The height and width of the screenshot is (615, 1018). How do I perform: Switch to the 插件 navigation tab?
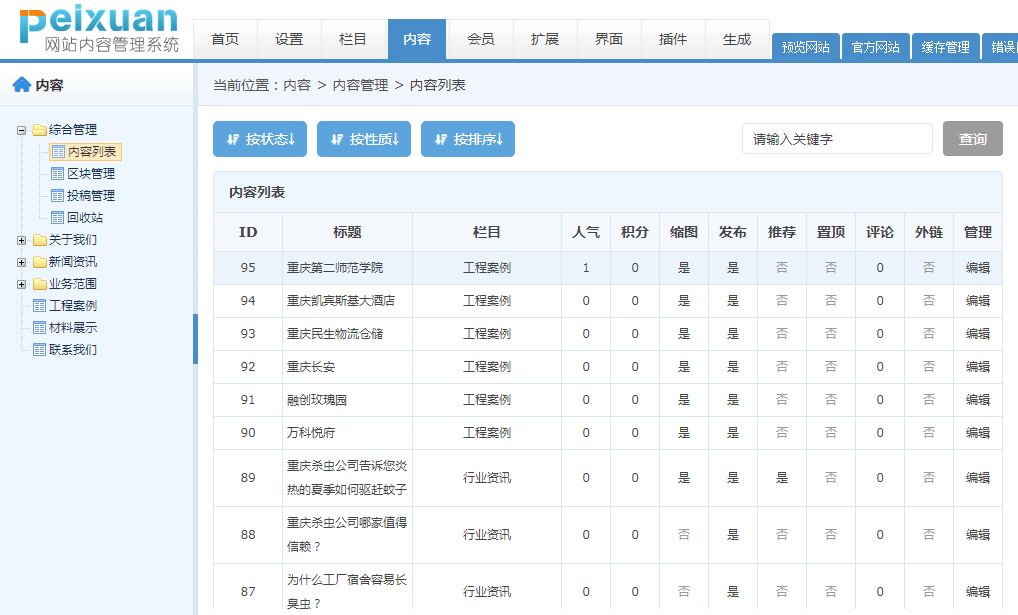click(x=673, y=40)
